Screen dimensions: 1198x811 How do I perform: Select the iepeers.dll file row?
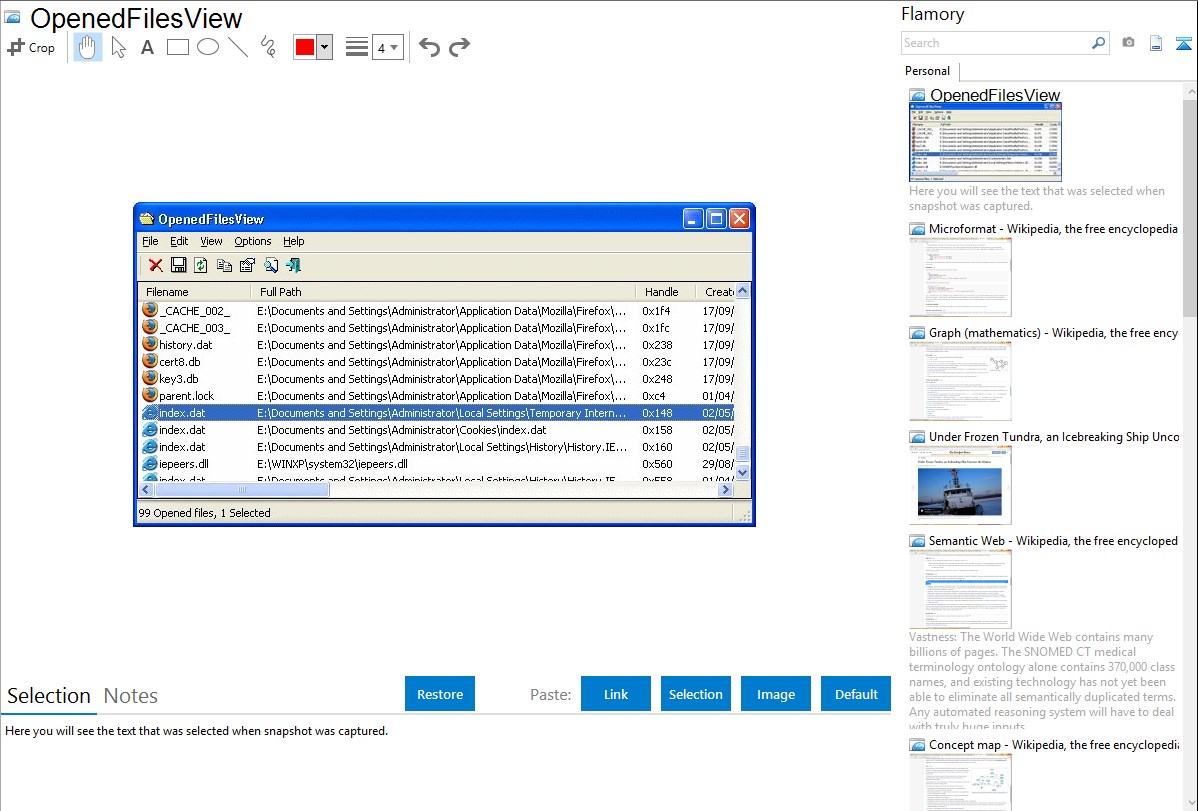point(437,464)
